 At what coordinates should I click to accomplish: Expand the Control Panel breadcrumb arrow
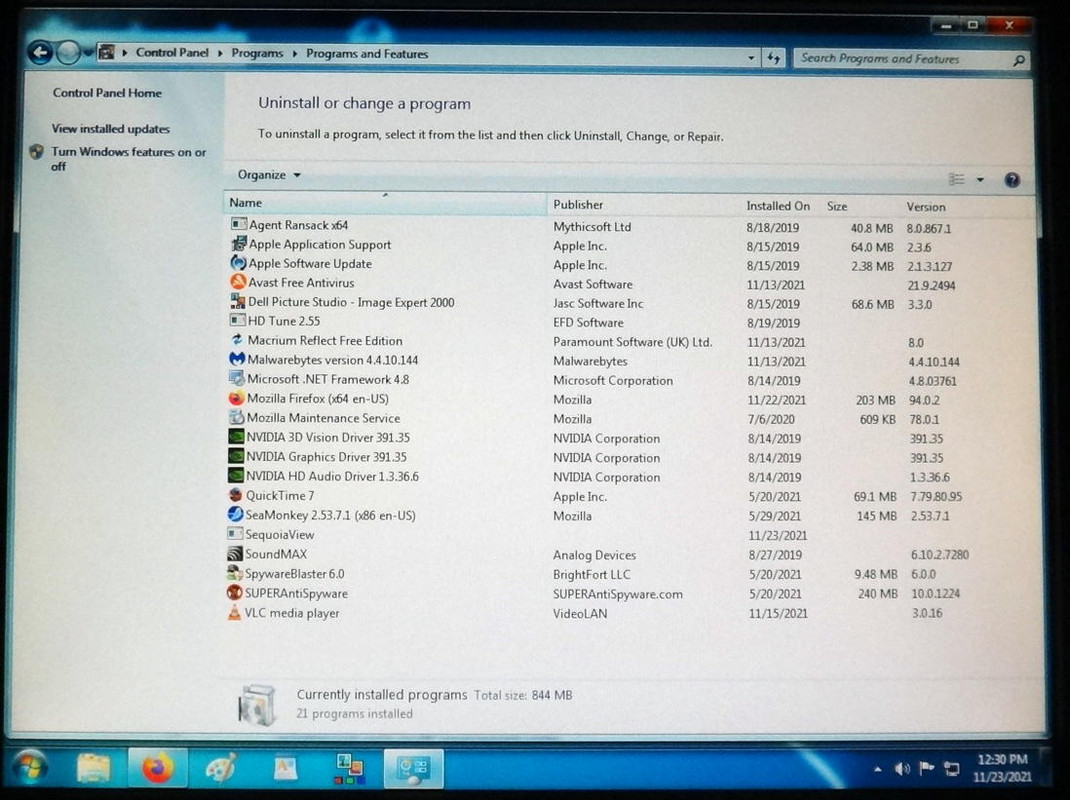coord(220,53)
